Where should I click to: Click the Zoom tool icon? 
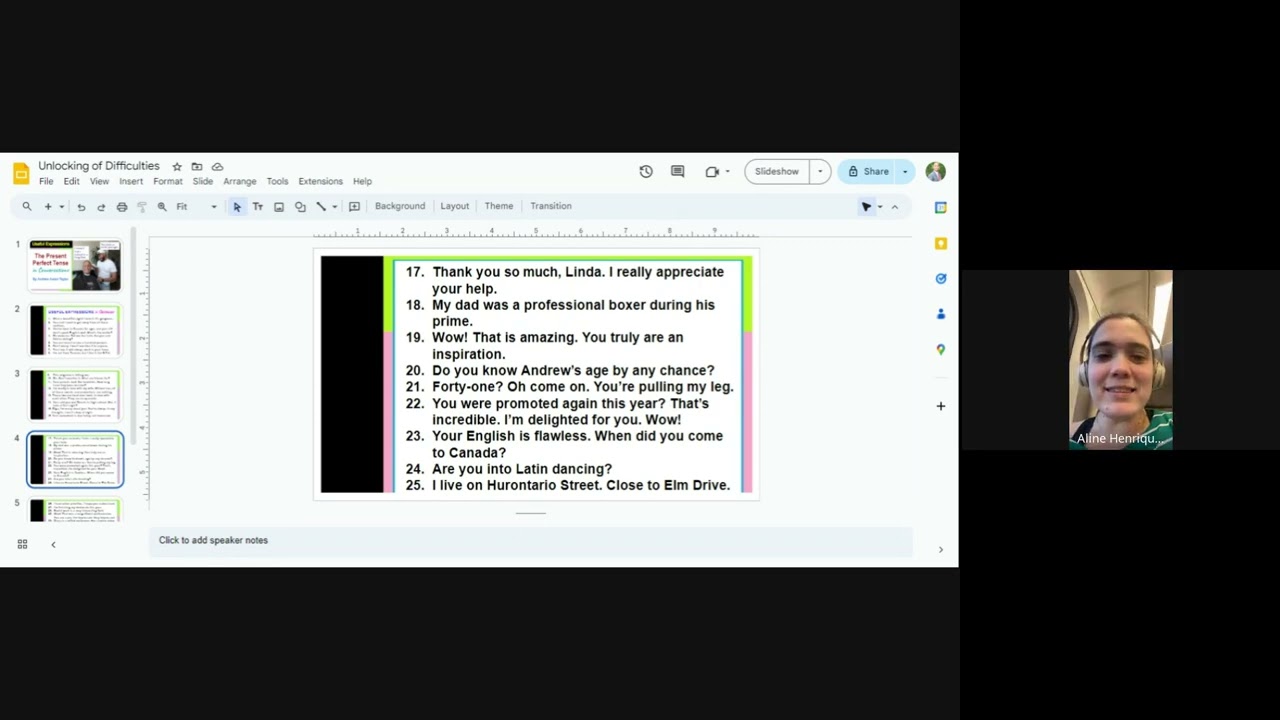click(x=162, y=207)
